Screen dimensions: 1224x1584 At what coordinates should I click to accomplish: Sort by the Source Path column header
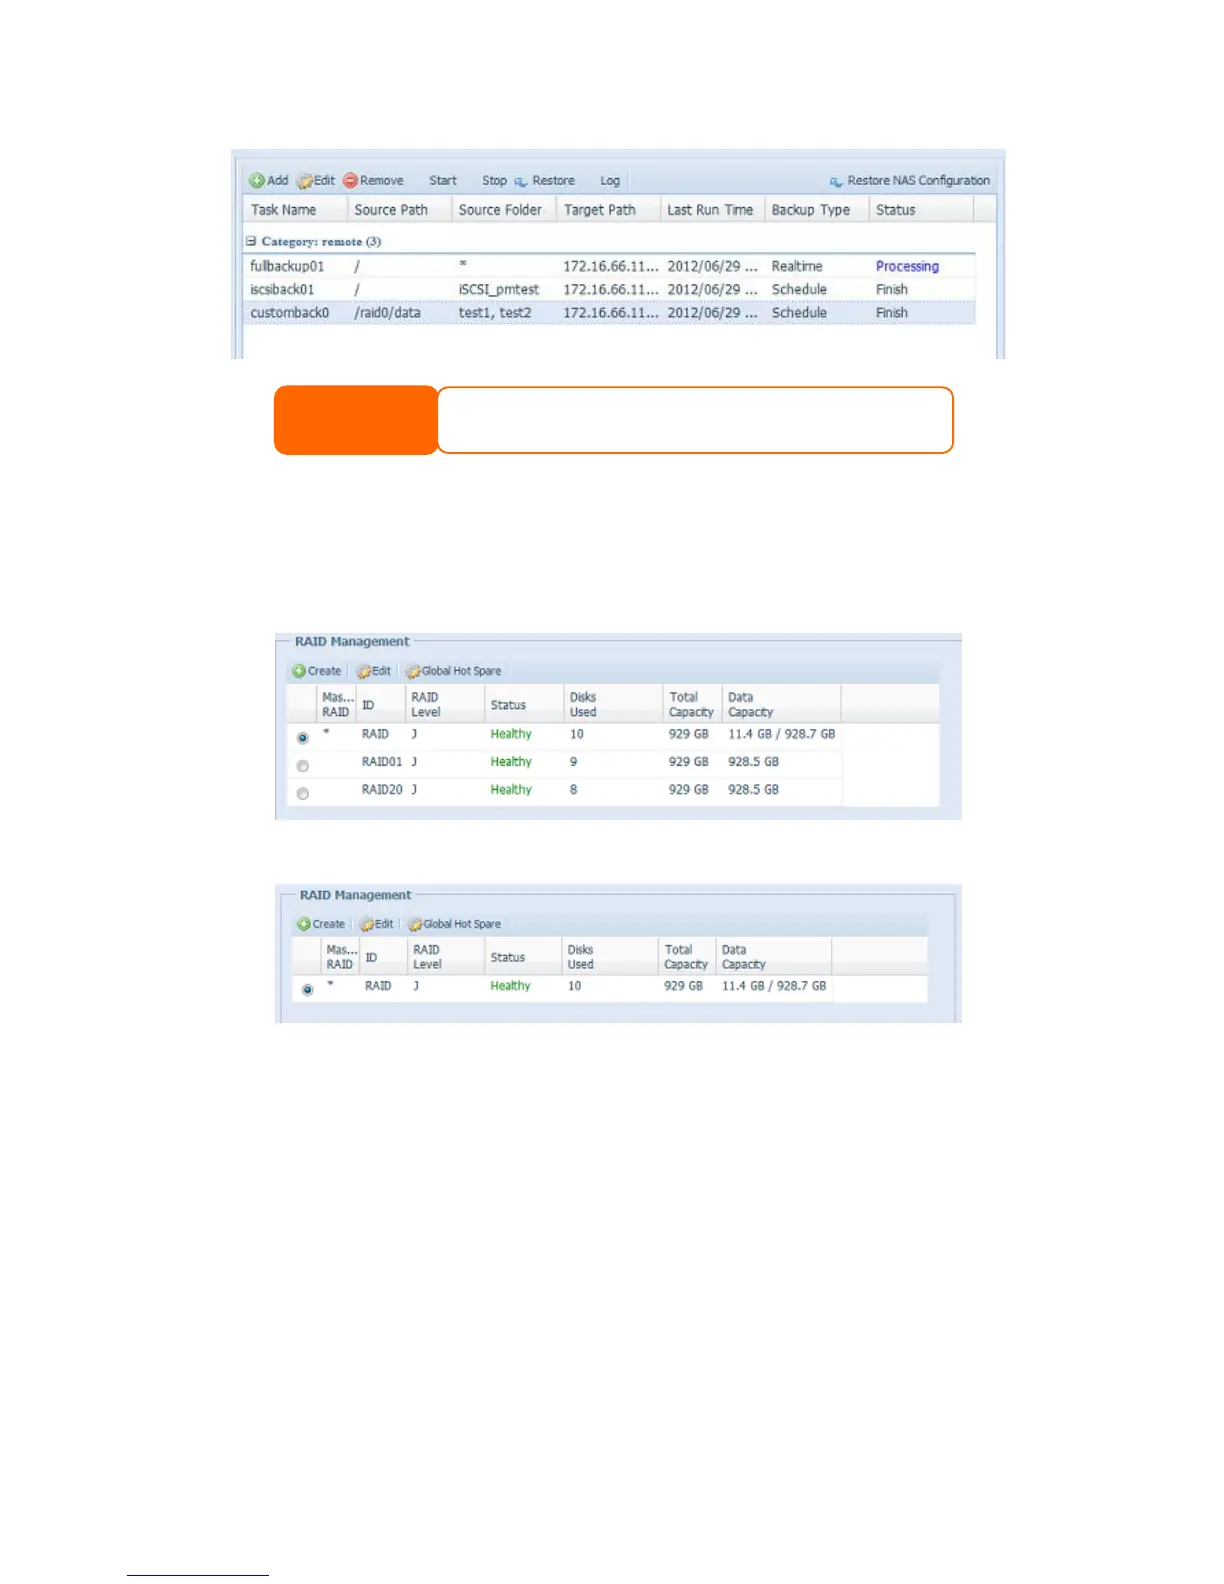click(399, 209)
